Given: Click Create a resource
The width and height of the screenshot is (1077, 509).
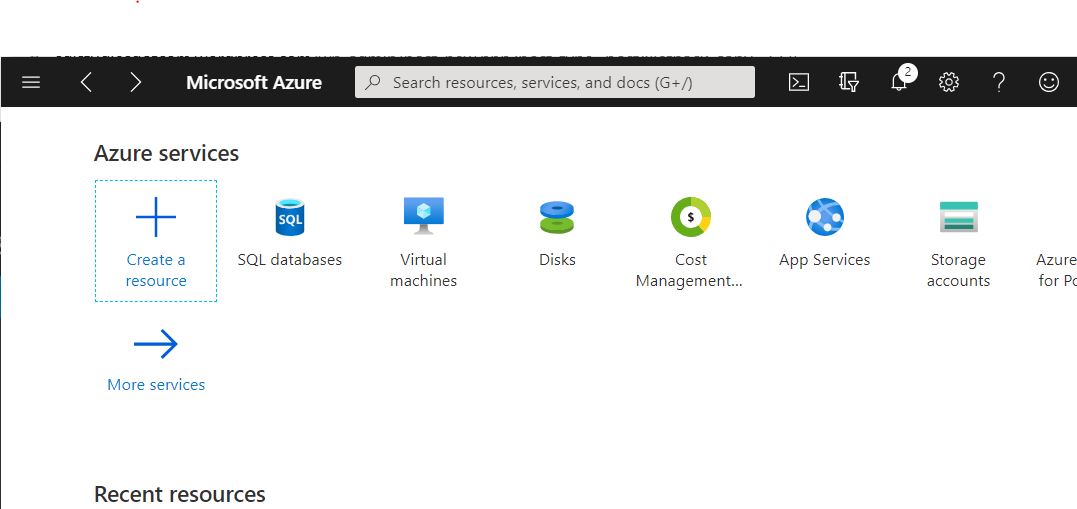Looking at the screenshot, I should coord(156,241).
